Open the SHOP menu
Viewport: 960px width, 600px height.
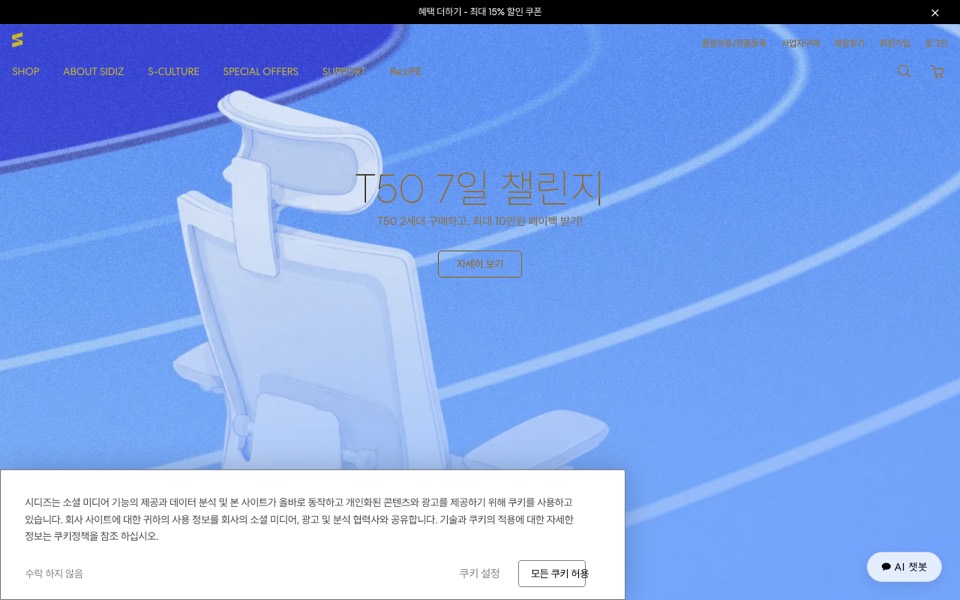pos(26,72)
